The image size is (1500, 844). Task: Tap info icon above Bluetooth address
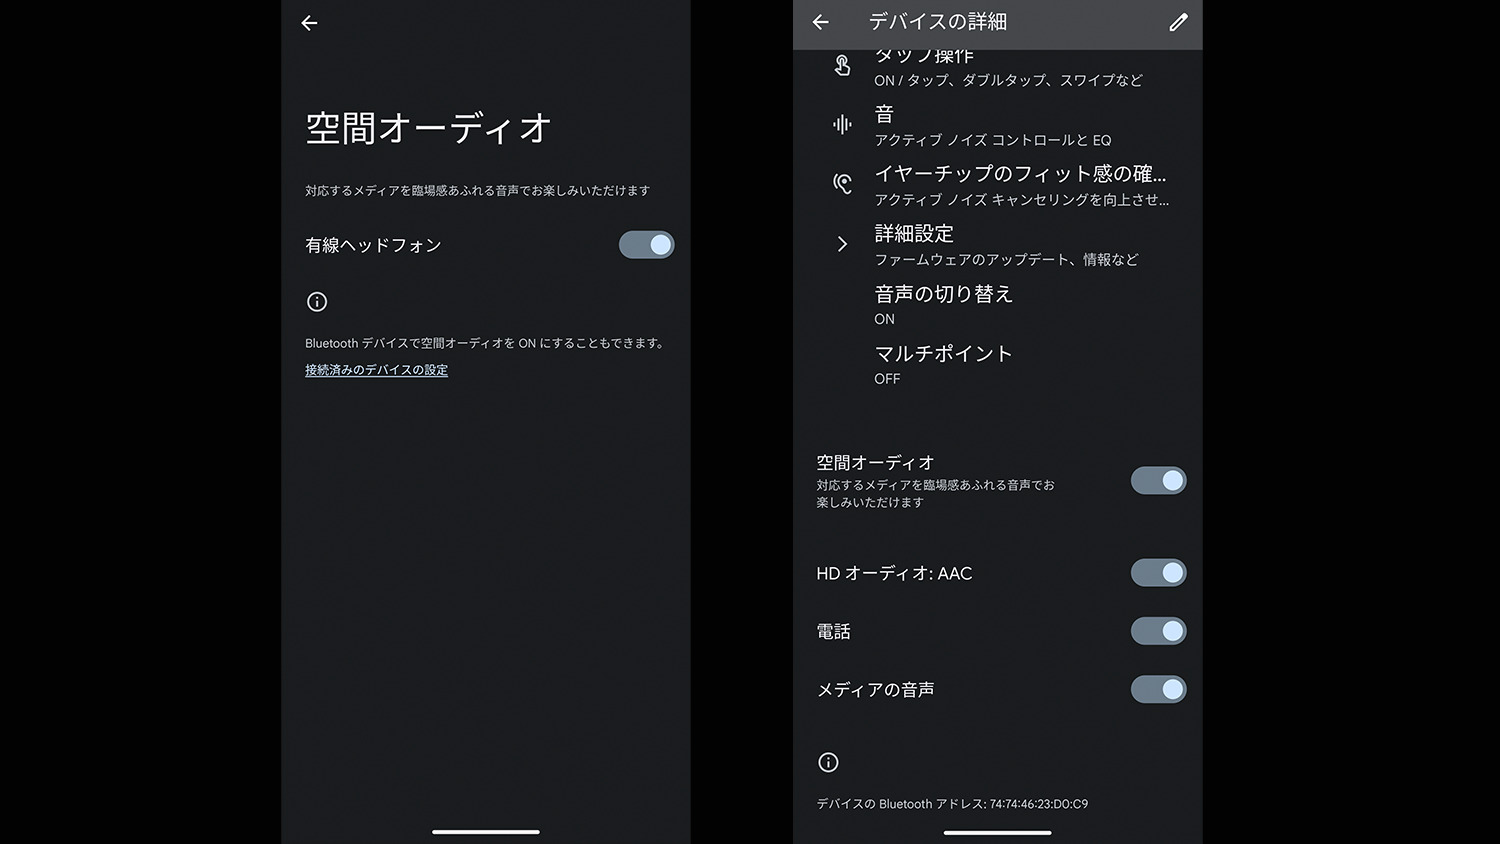(828, 763)
